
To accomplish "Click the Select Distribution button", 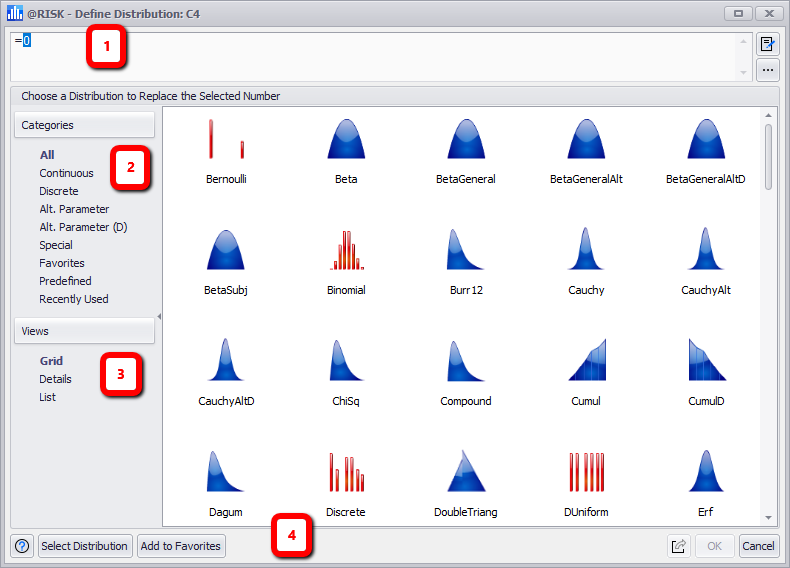I will point(85,546).
